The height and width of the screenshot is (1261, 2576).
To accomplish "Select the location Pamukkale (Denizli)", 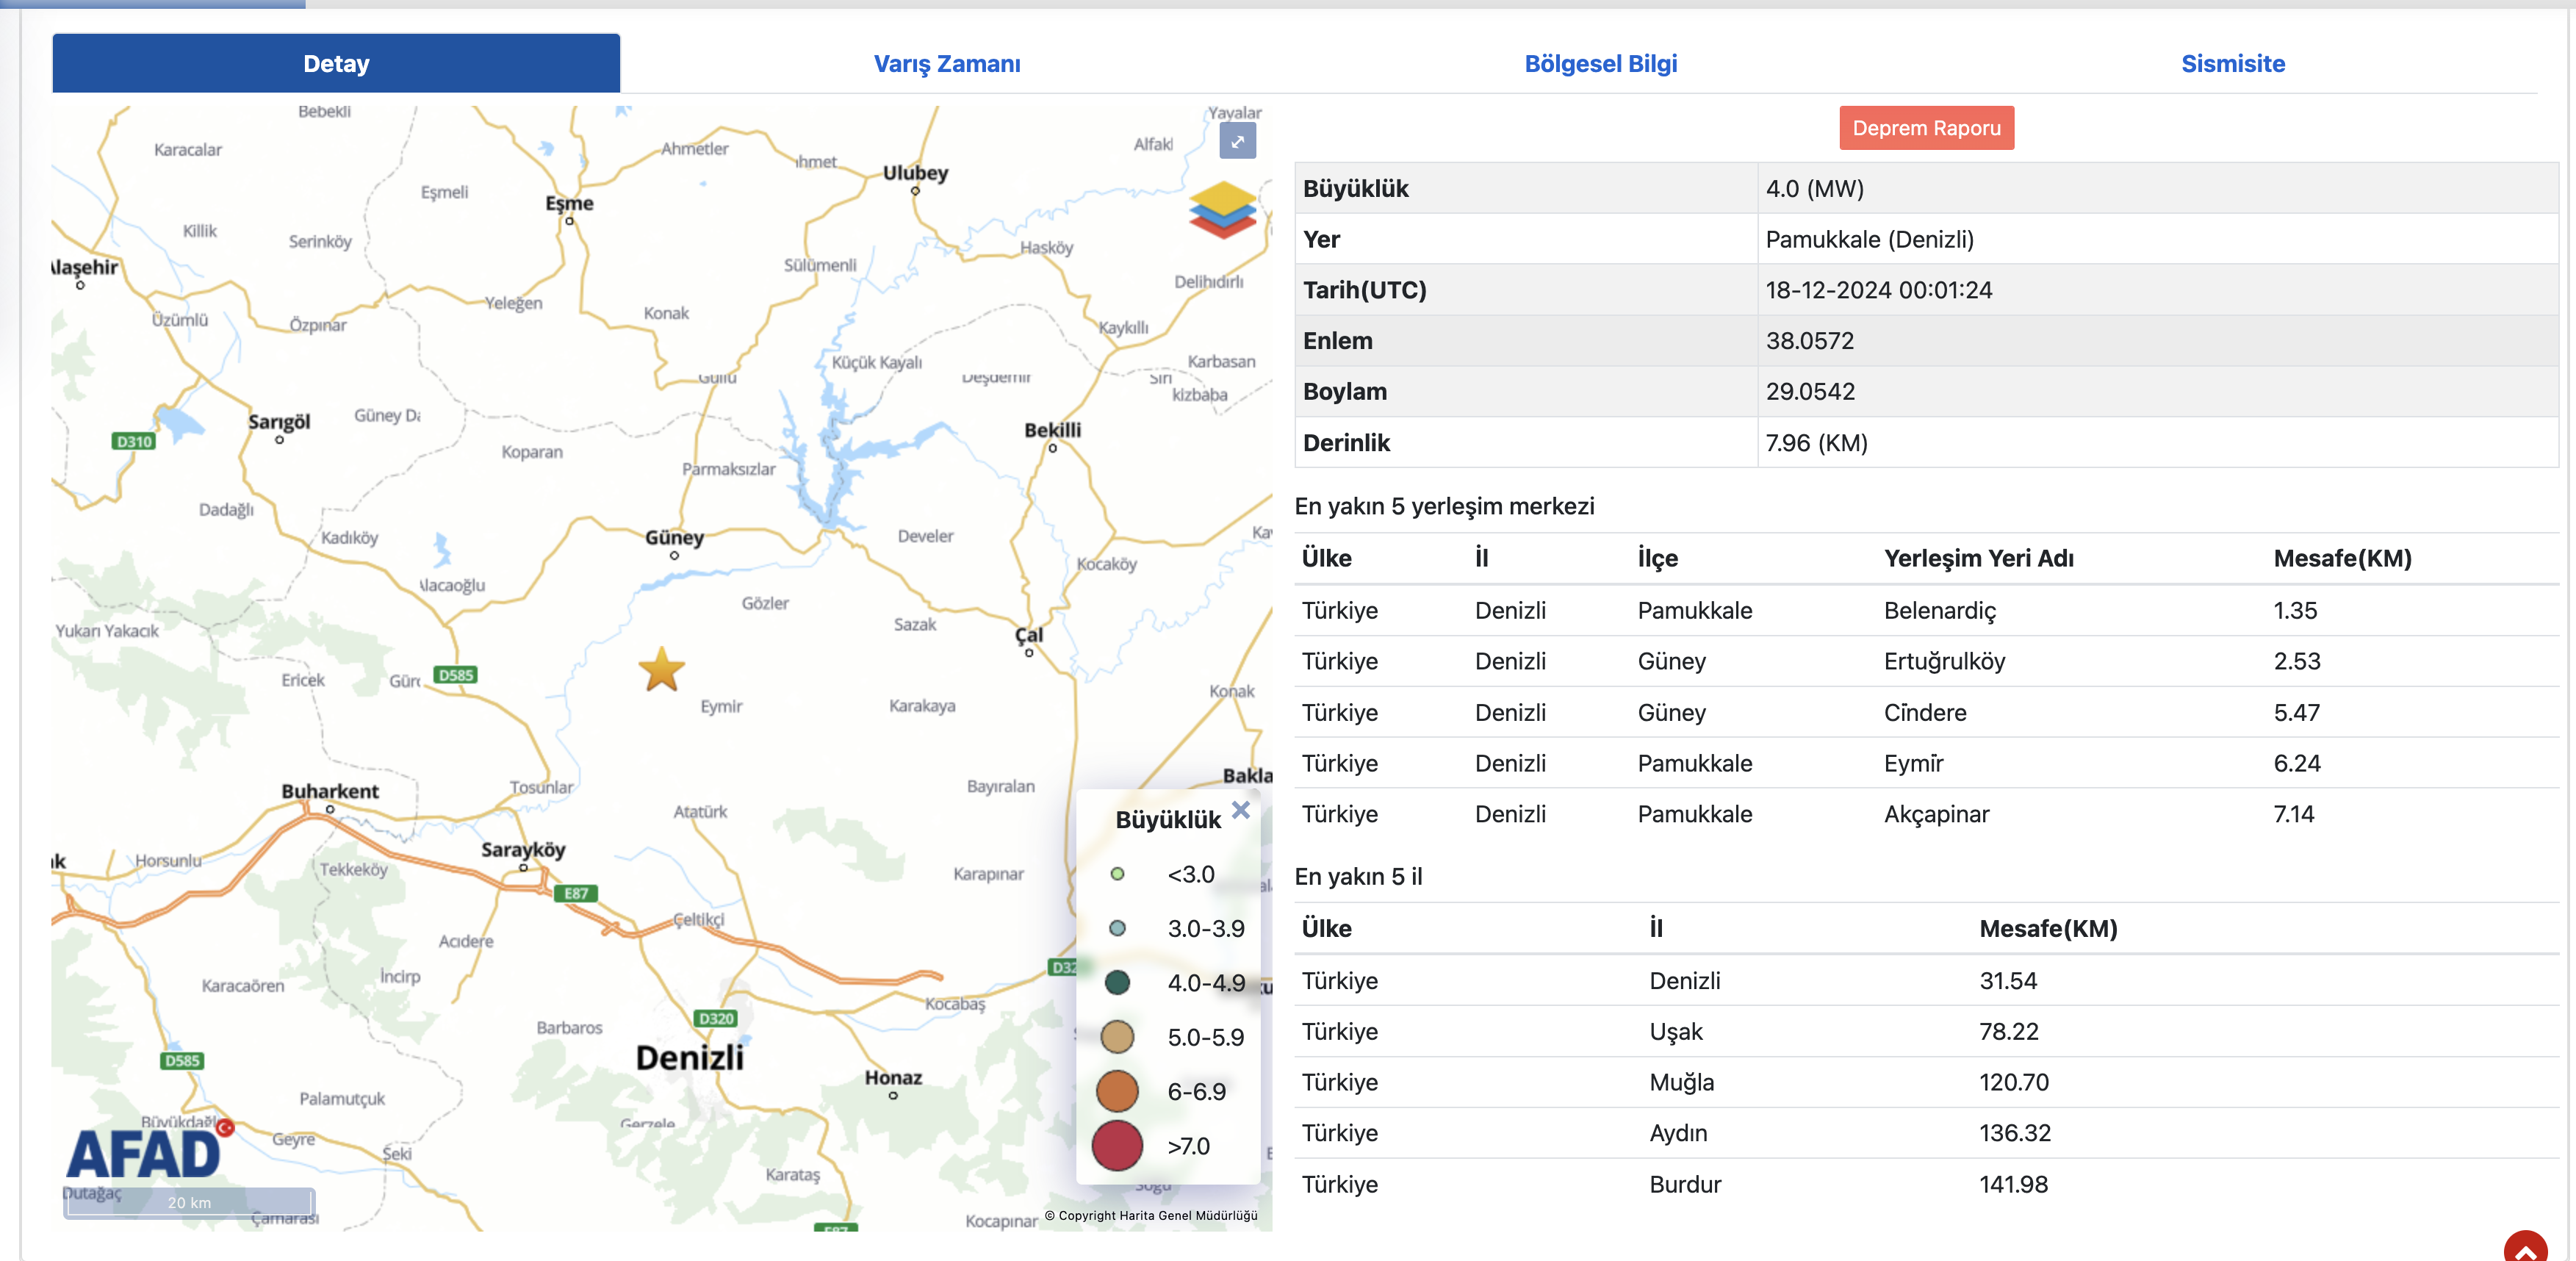I will [1869, 240].
